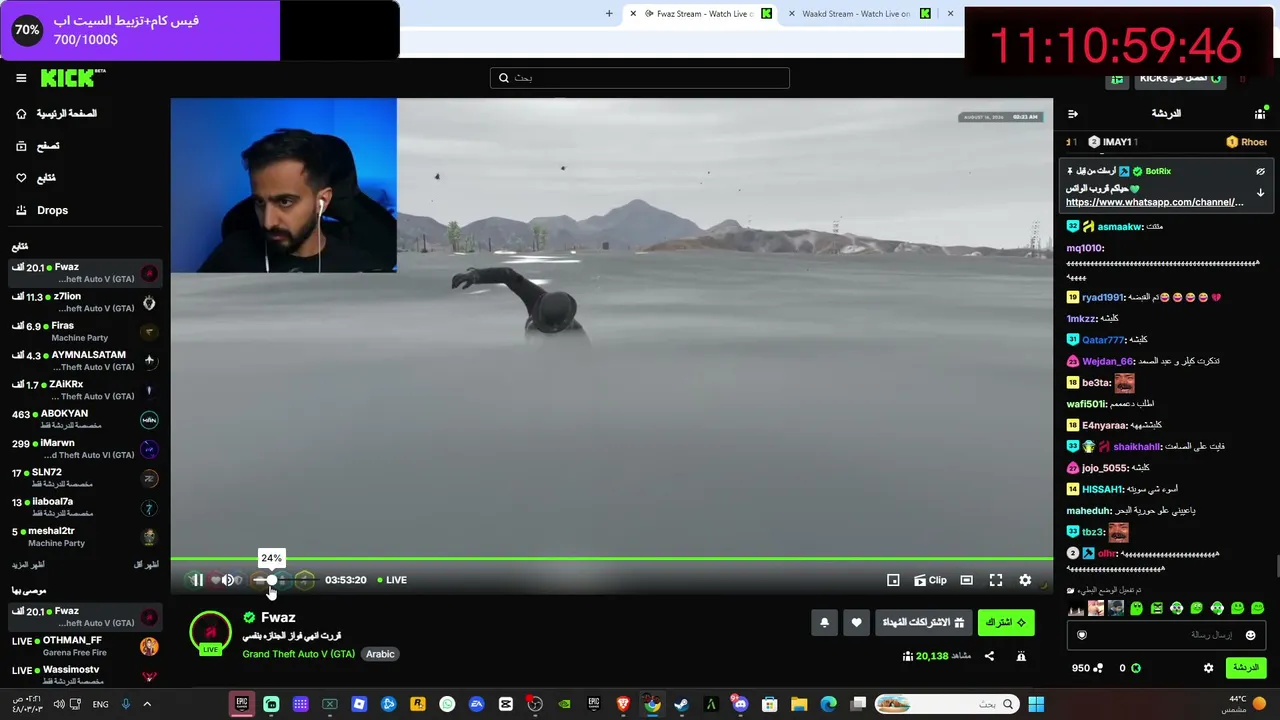Open ryad1991 chat user profile
The height and width of the screenshot is (720, 1280).
1103,297
